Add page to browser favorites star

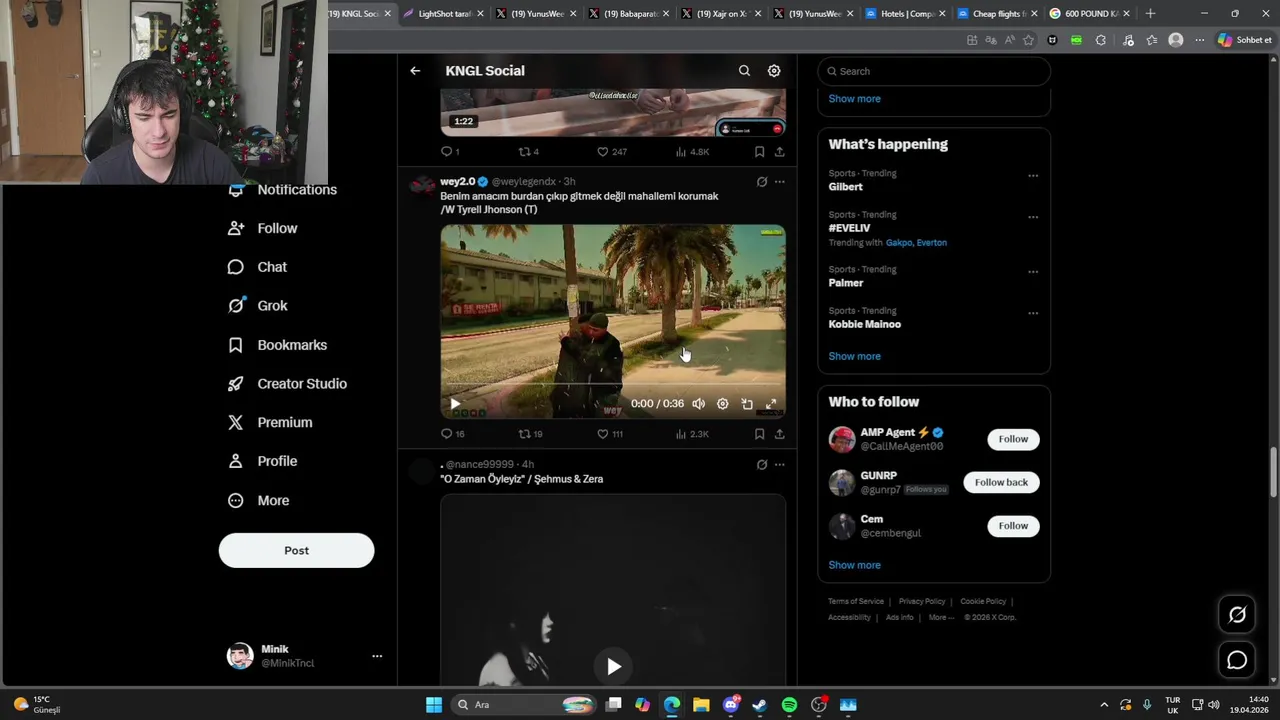pyautogui.click(x=1028, y=40)
